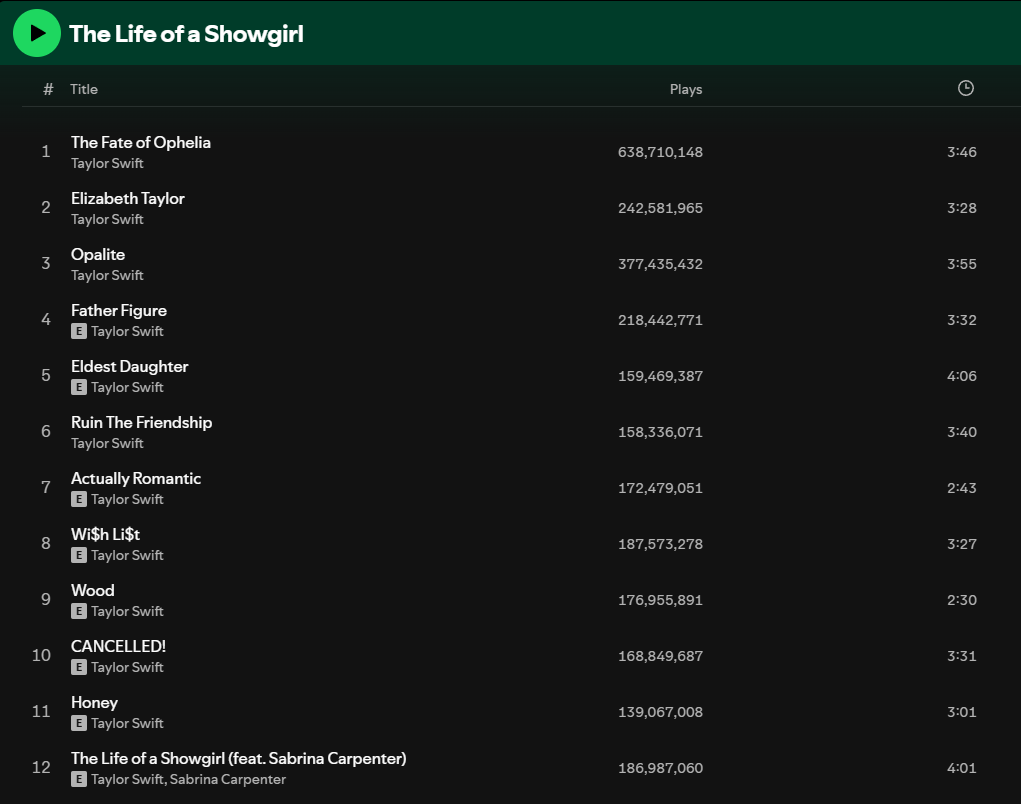The width and height of the screenshot is (1021, 804).
Task: Open the Elizabeth Taylor track
Action: (x=128, y=199)
